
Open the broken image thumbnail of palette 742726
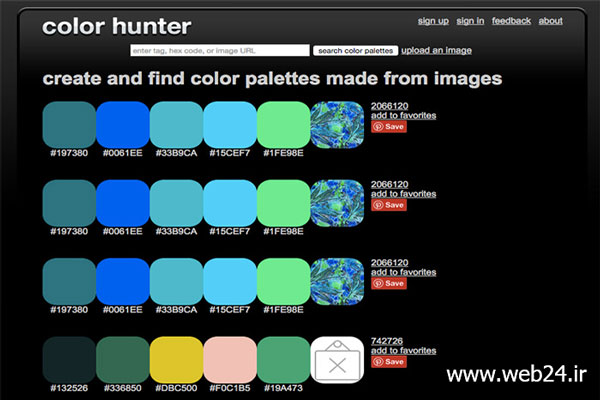(x=337, y=360)
